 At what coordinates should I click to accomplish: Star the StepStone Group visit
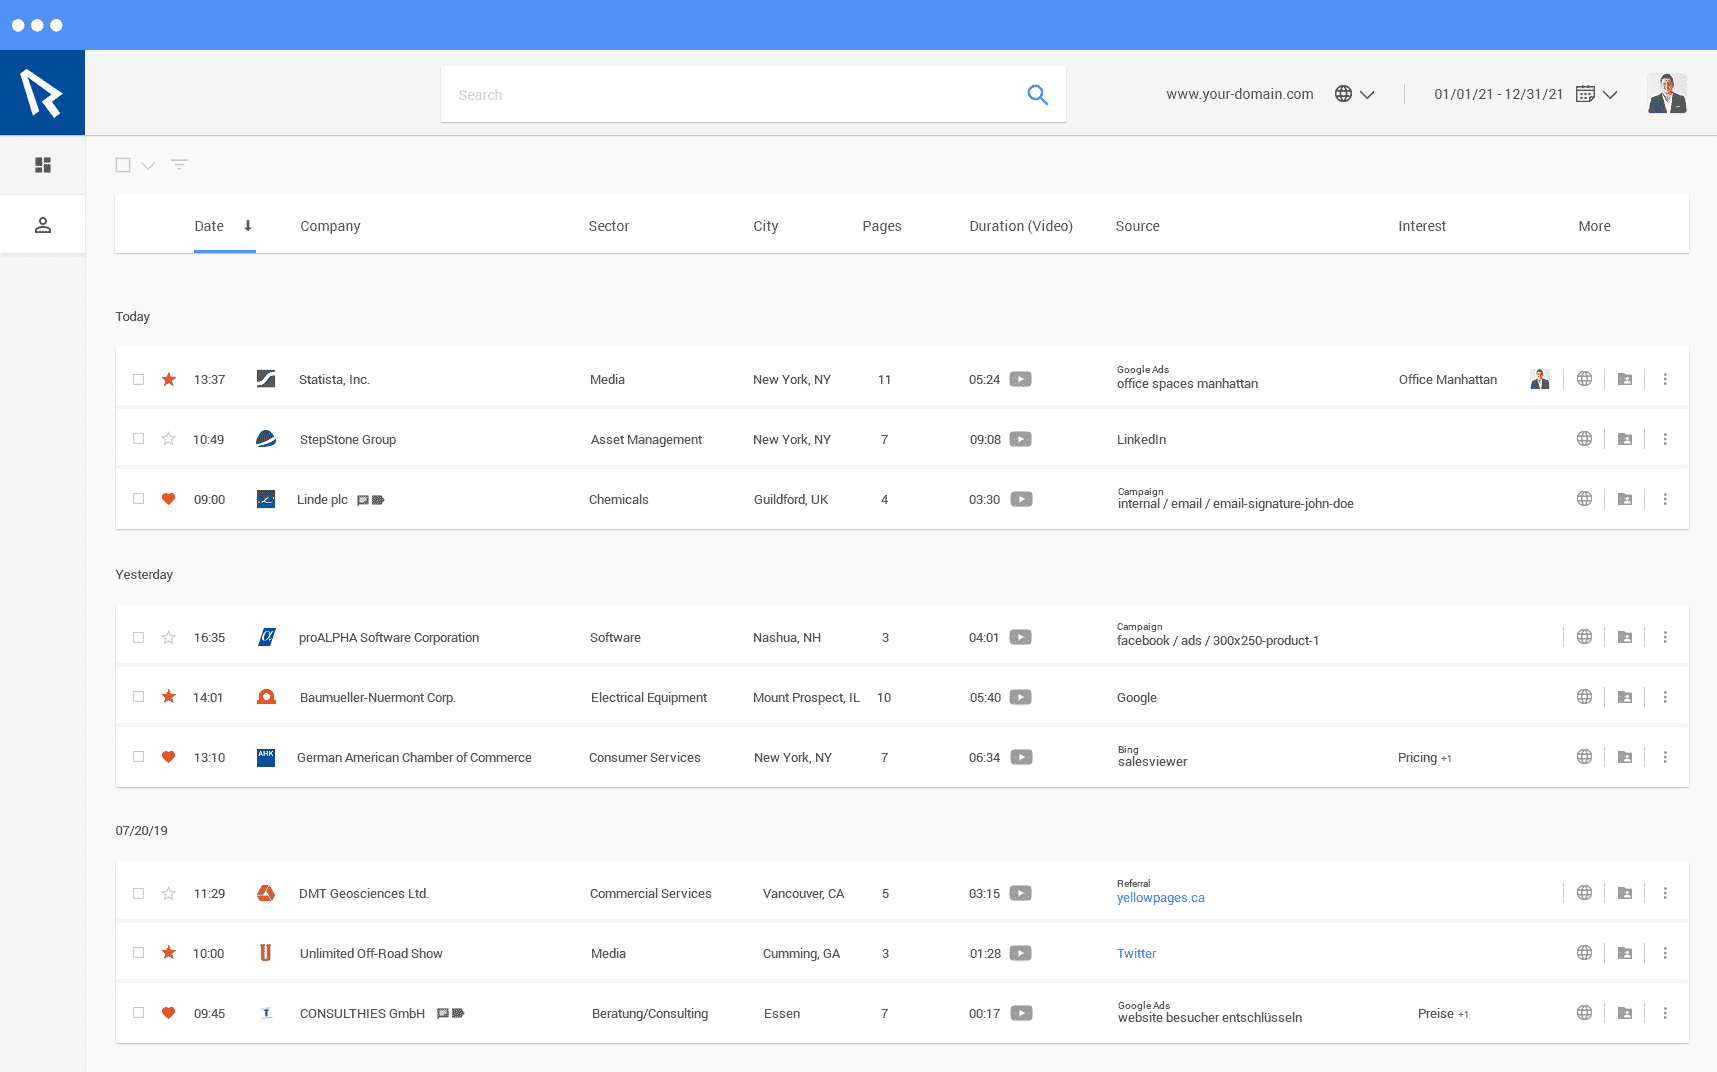point(169,439)
